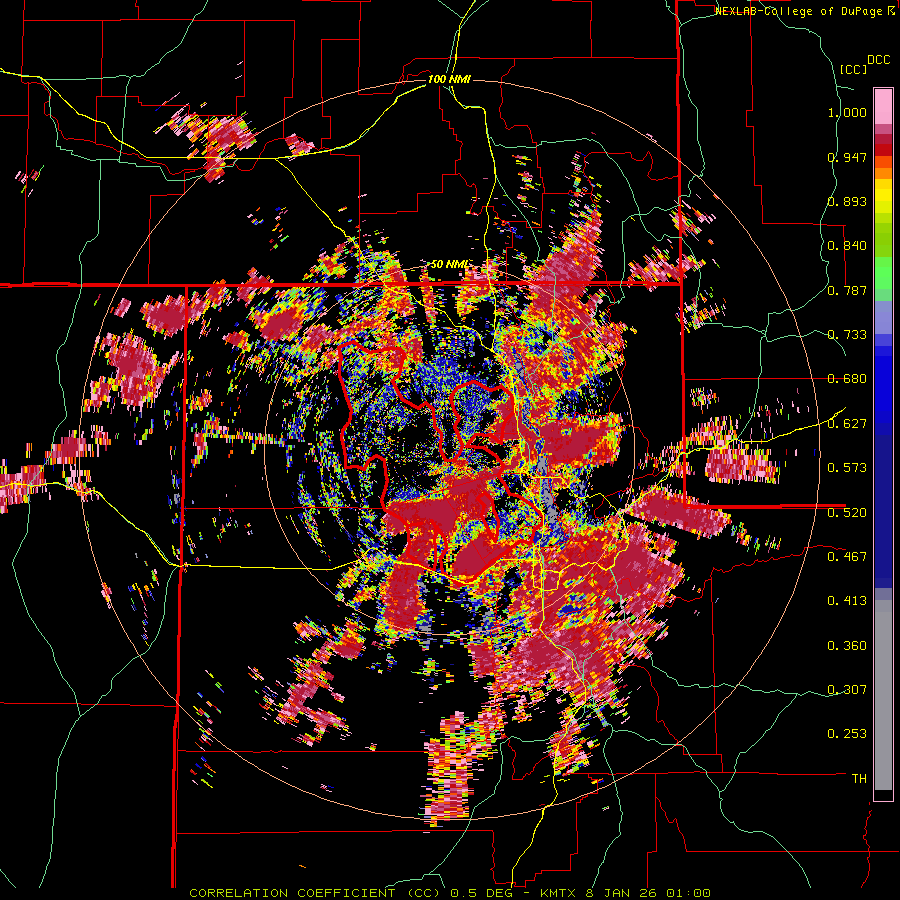Click the 0.627 value on color scale
Screen dimensions: 900x900
pos(847,424)
